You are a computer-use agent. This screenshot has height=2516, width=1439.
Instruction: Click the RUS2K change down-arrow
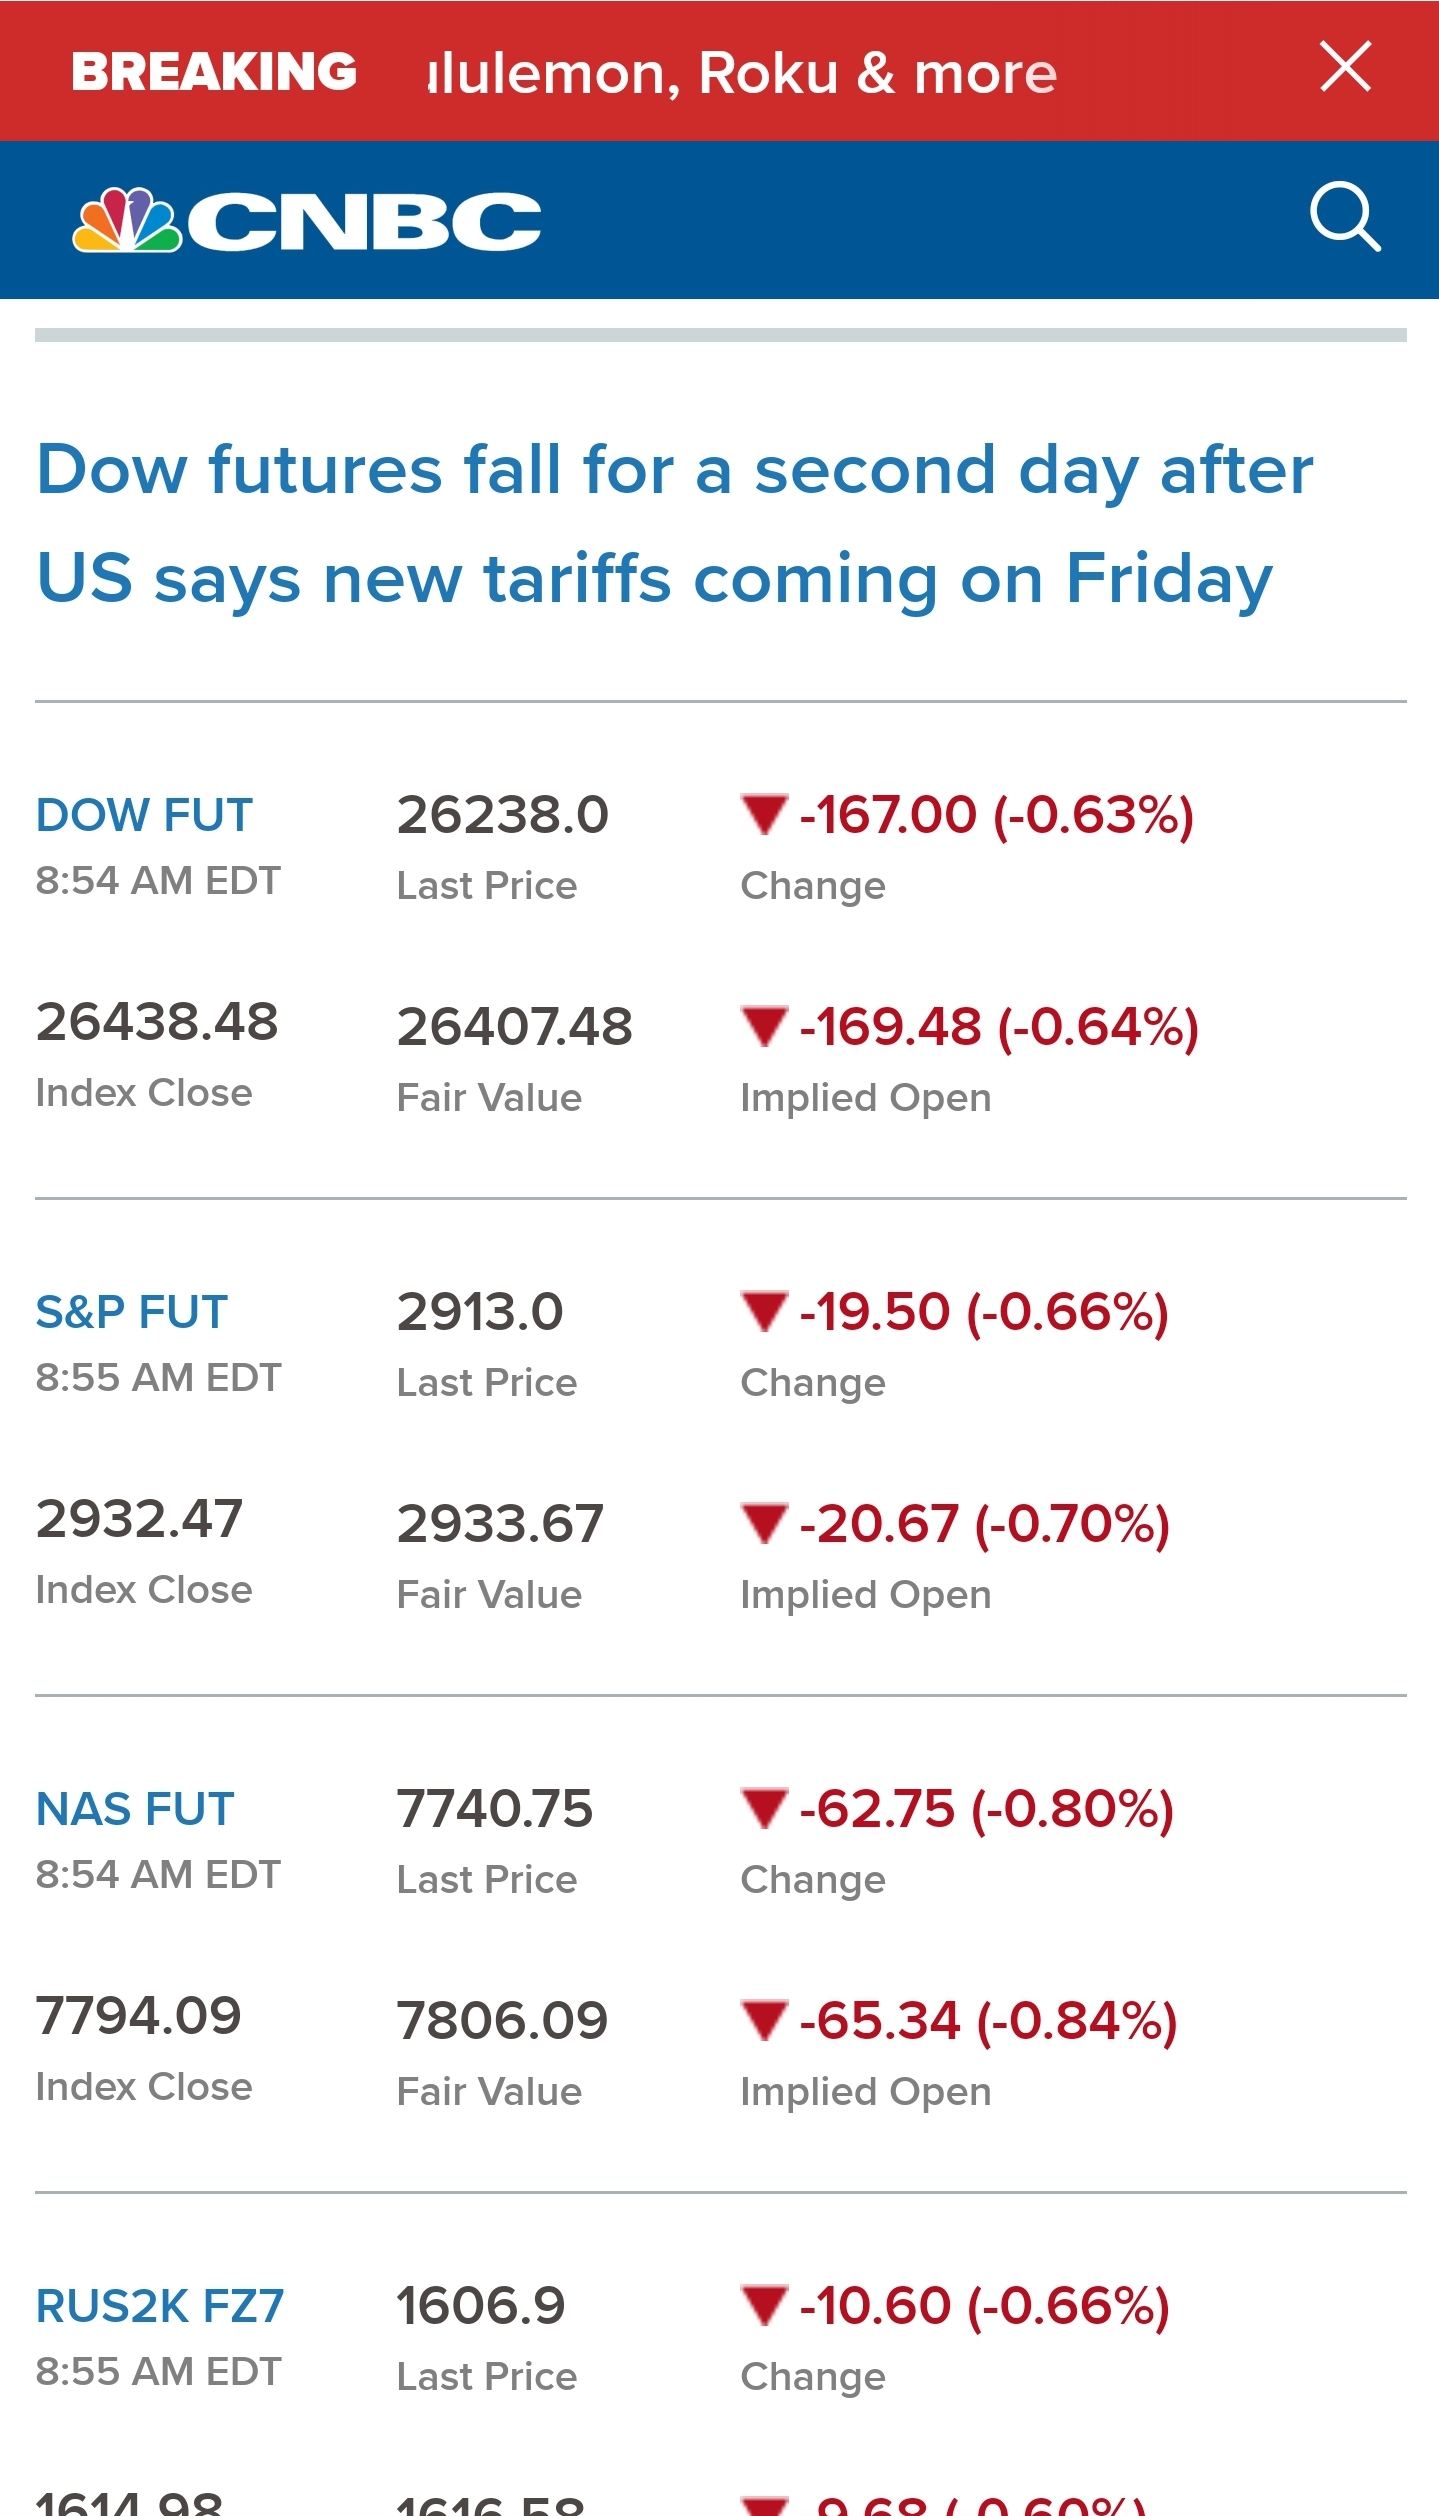coord(765,2305)
